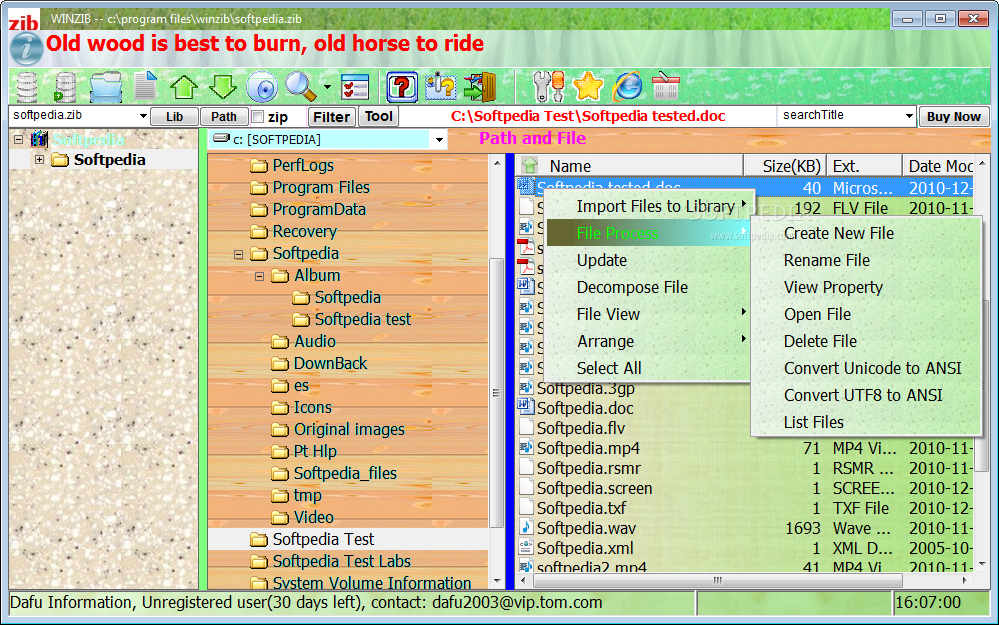Click the document page toolbar icon
The image size is (999, 625).
pyautogui.click(x=145, y=86)
